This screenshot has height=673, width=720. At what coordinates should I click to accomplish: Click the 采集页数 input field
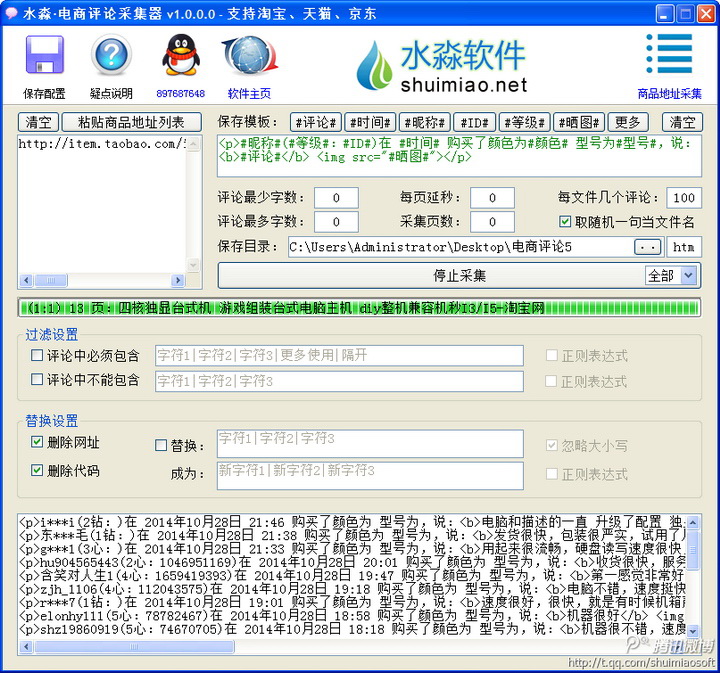click(492, 222)
